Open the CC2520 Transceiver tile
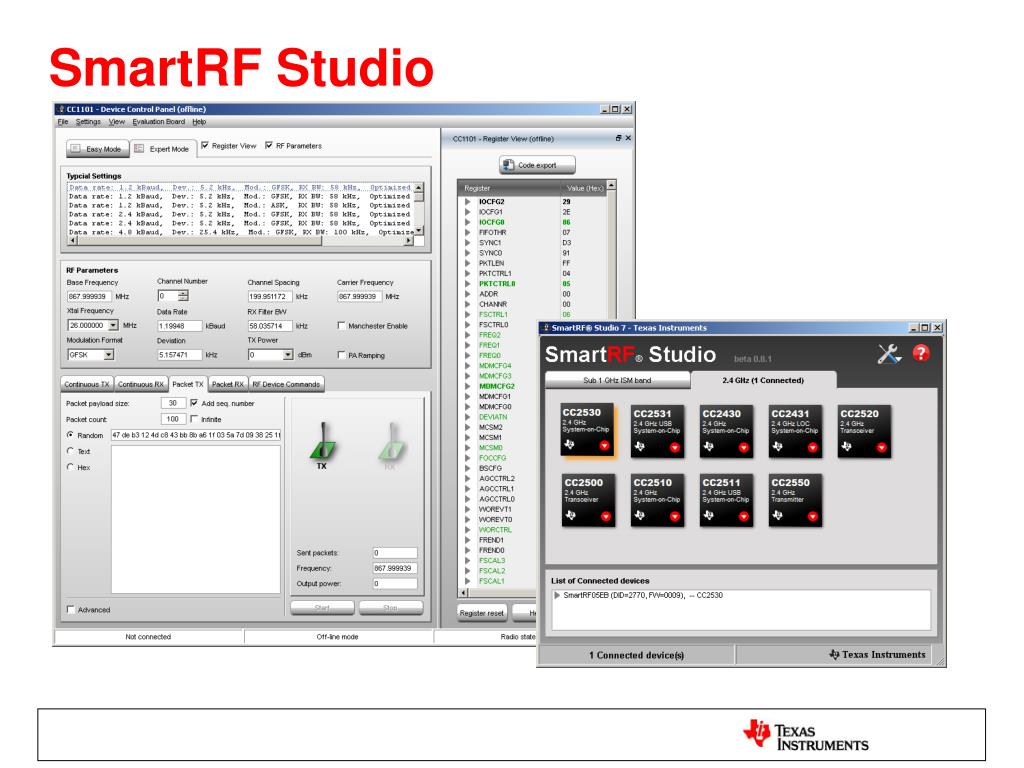The height and width of the screenshot is (768, 1024). [864, 430]
